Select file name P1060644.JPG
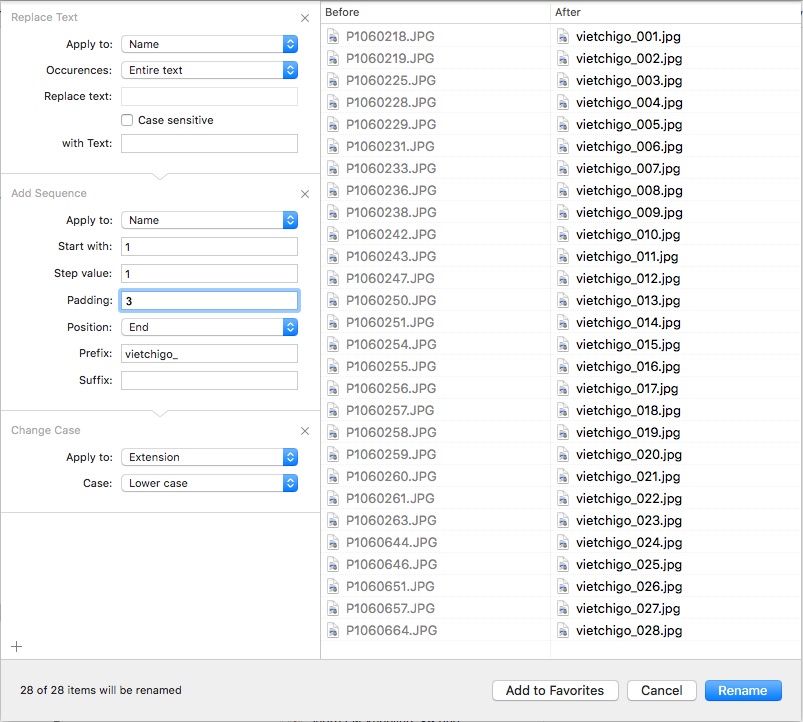 point(392,543)
